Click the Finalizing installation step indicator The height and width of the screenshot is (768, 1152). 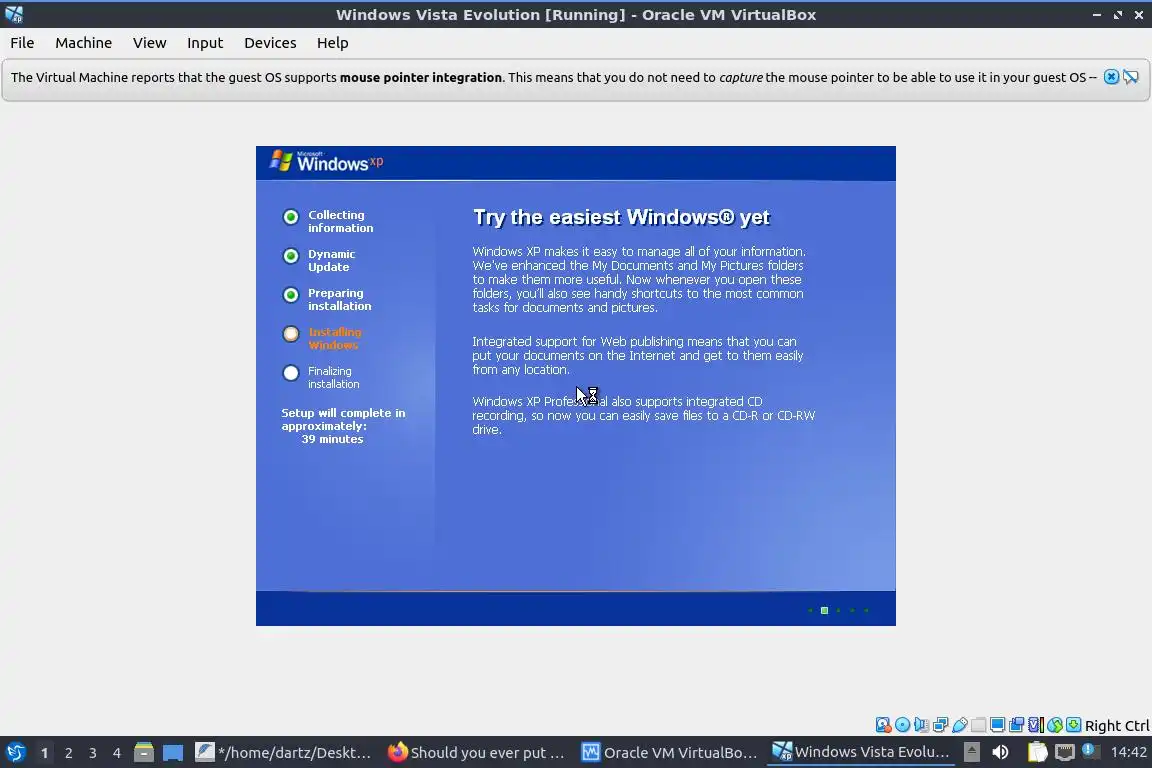point(291,373)
